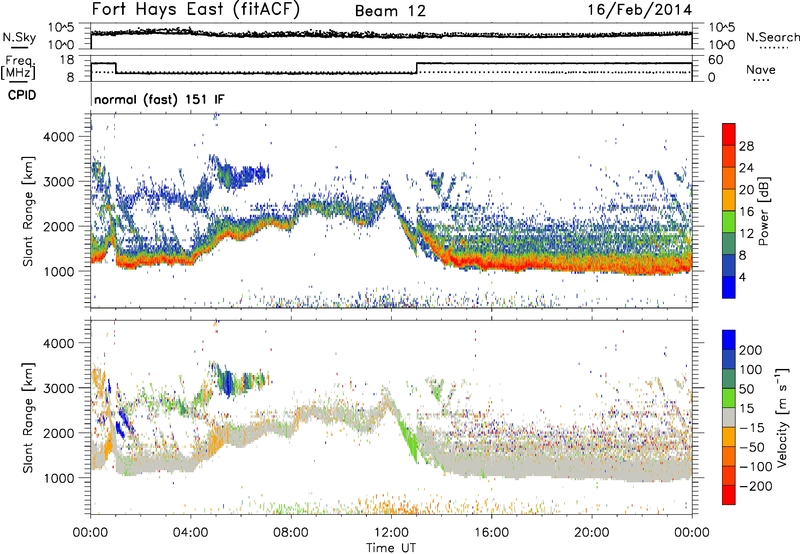Click the '4' power colorbar tick value

pyautogui.click(x=742, y=278)
